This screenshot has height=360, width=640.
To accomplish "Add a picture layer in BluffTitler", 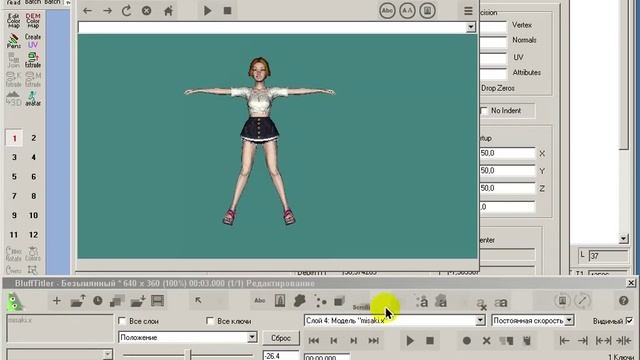I will click(280, 301).
